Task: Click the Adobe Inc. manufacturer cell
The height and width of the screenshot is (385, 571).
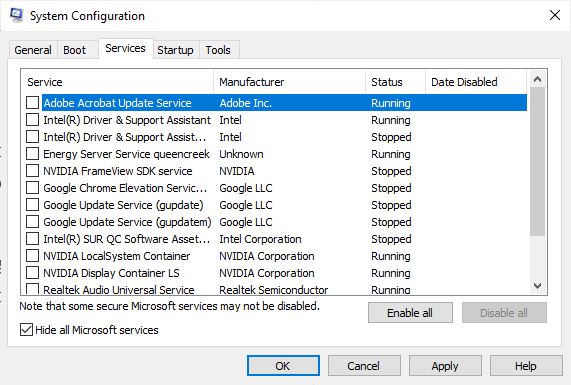Action: pos(245,103)
